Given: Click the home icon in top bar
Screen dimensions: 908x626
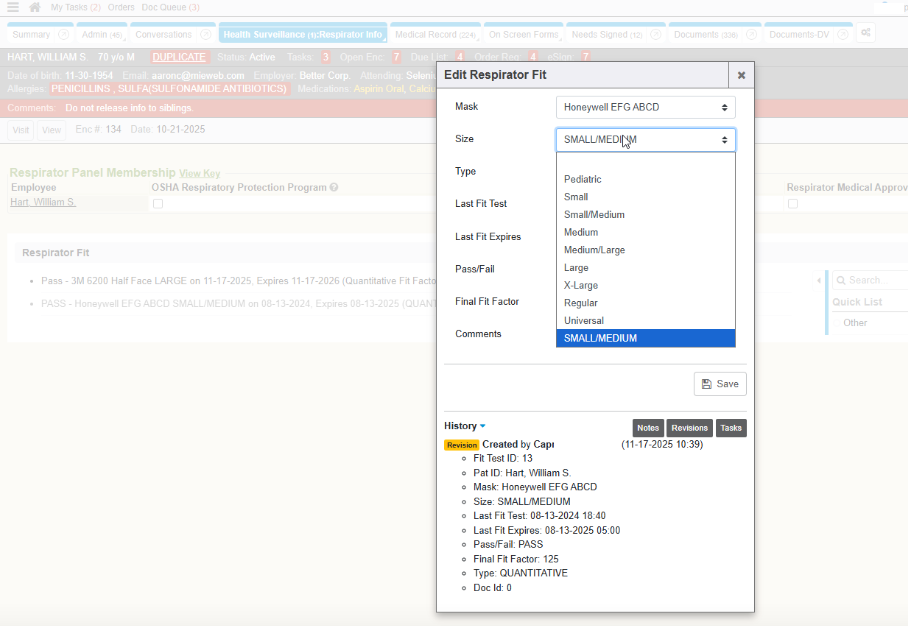Looking at the screenshot, I should tap(35, 7).
